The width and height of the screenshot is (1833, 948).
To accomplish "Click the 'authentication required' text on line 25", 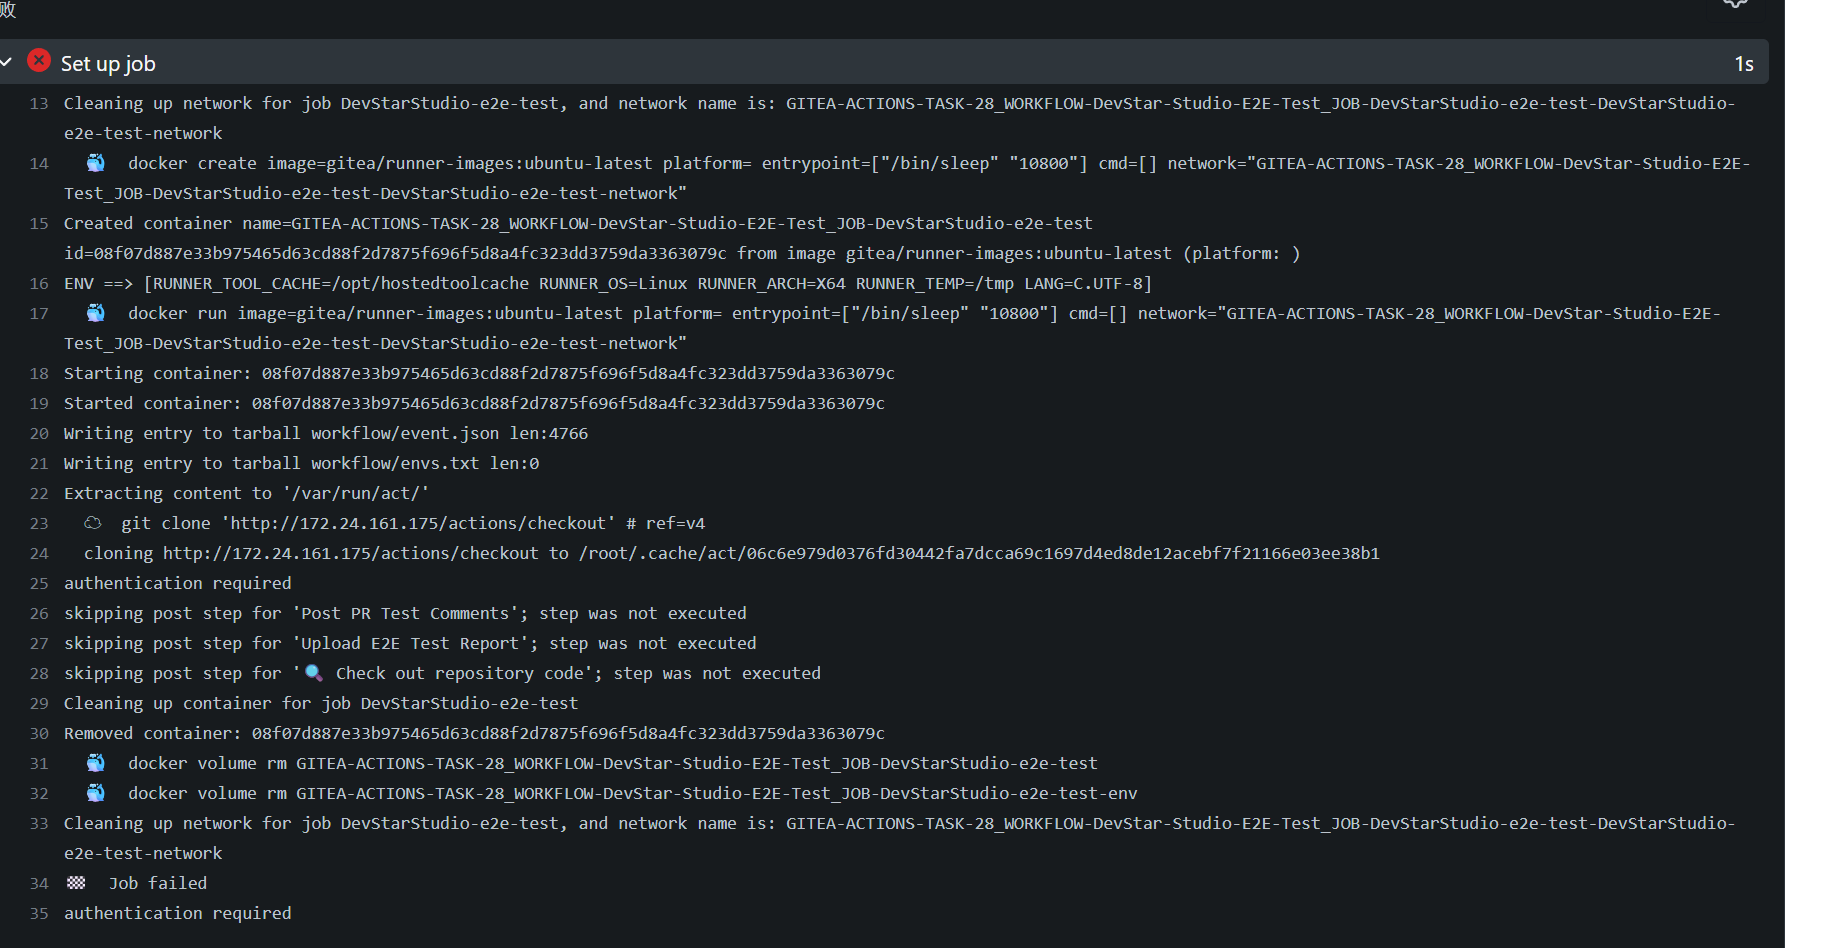I will 178,583.
